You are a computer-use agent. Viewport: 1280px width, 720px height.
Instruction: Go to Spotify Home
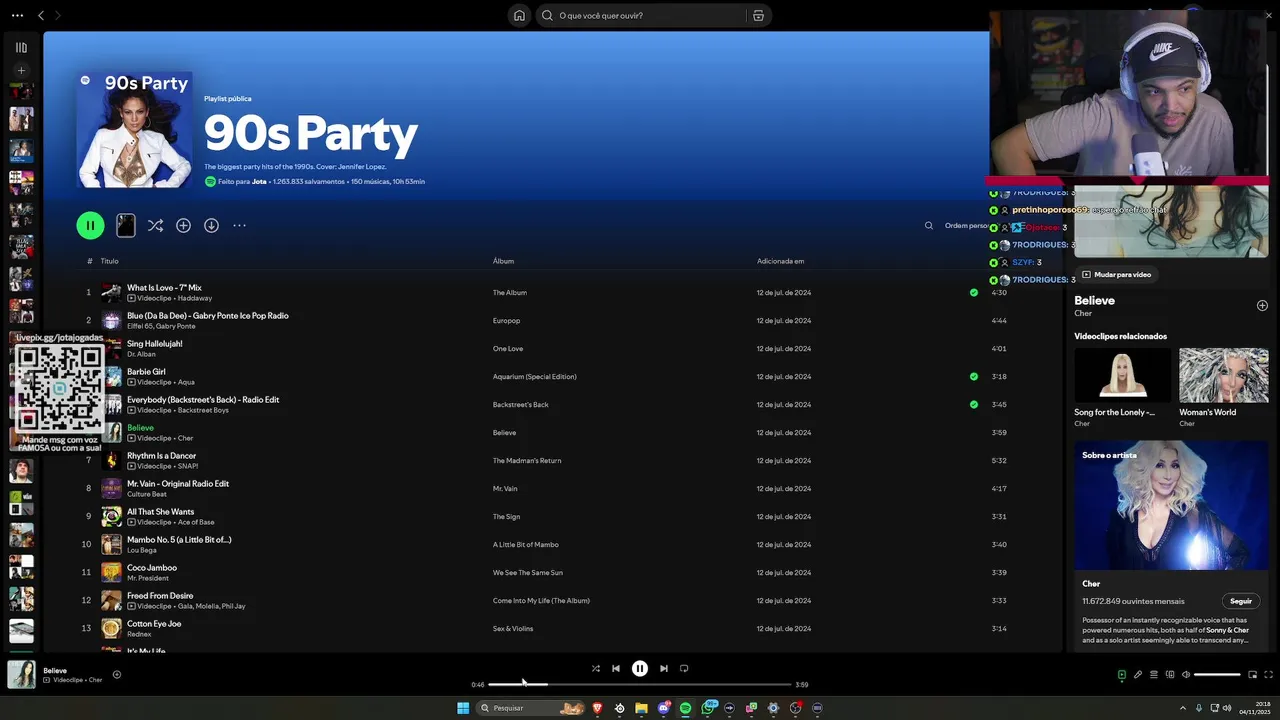click(x=519, y=15)
